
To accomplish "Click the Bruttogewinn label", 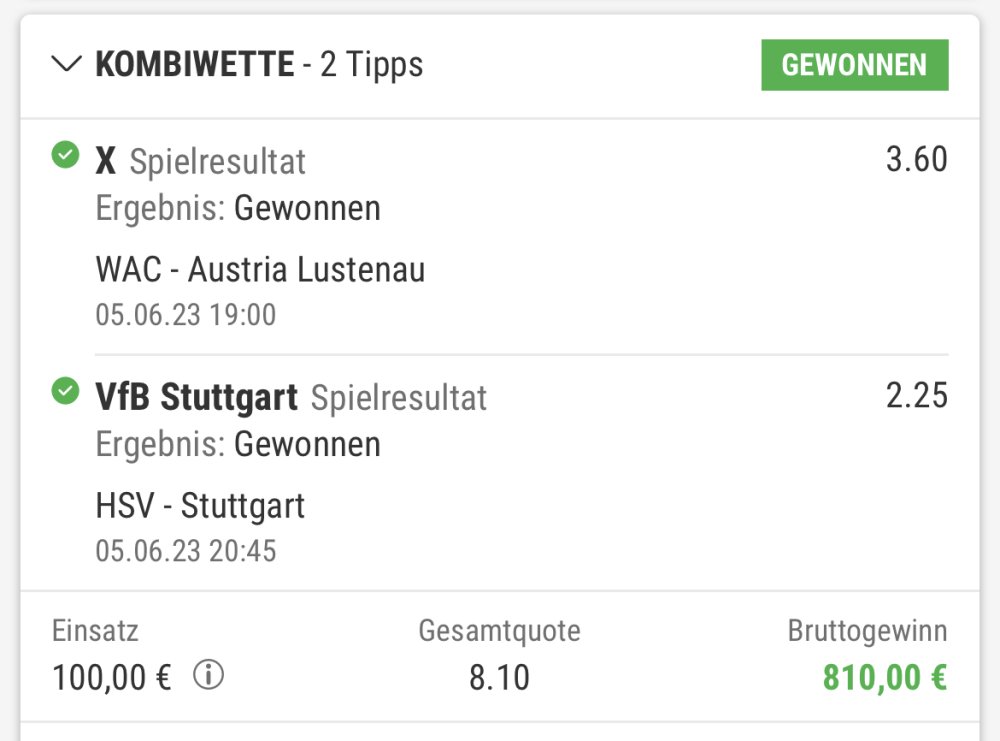I will click(867, 631).
